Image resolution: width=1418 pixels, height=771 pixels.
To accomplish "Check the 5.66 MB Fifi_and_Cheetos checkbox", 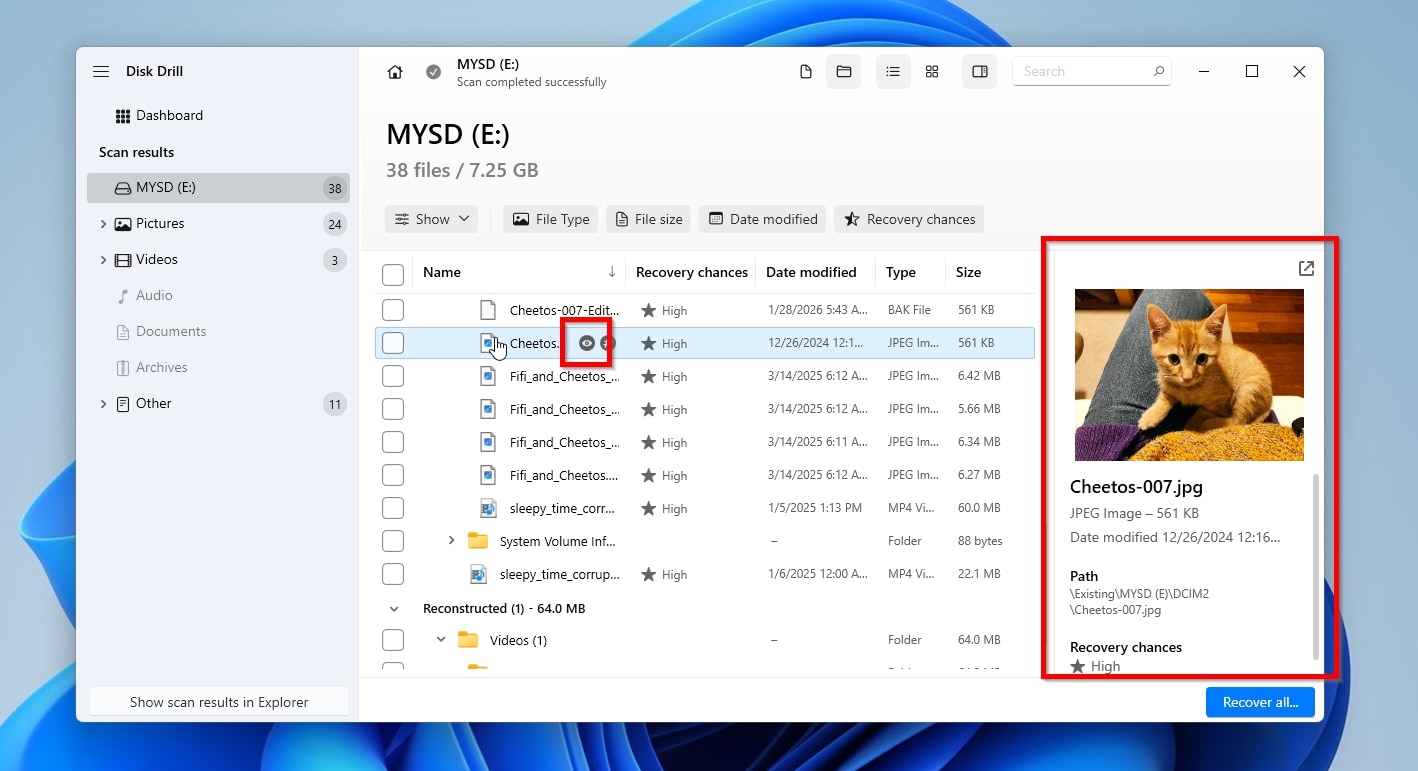I will (x=393, y=409).
